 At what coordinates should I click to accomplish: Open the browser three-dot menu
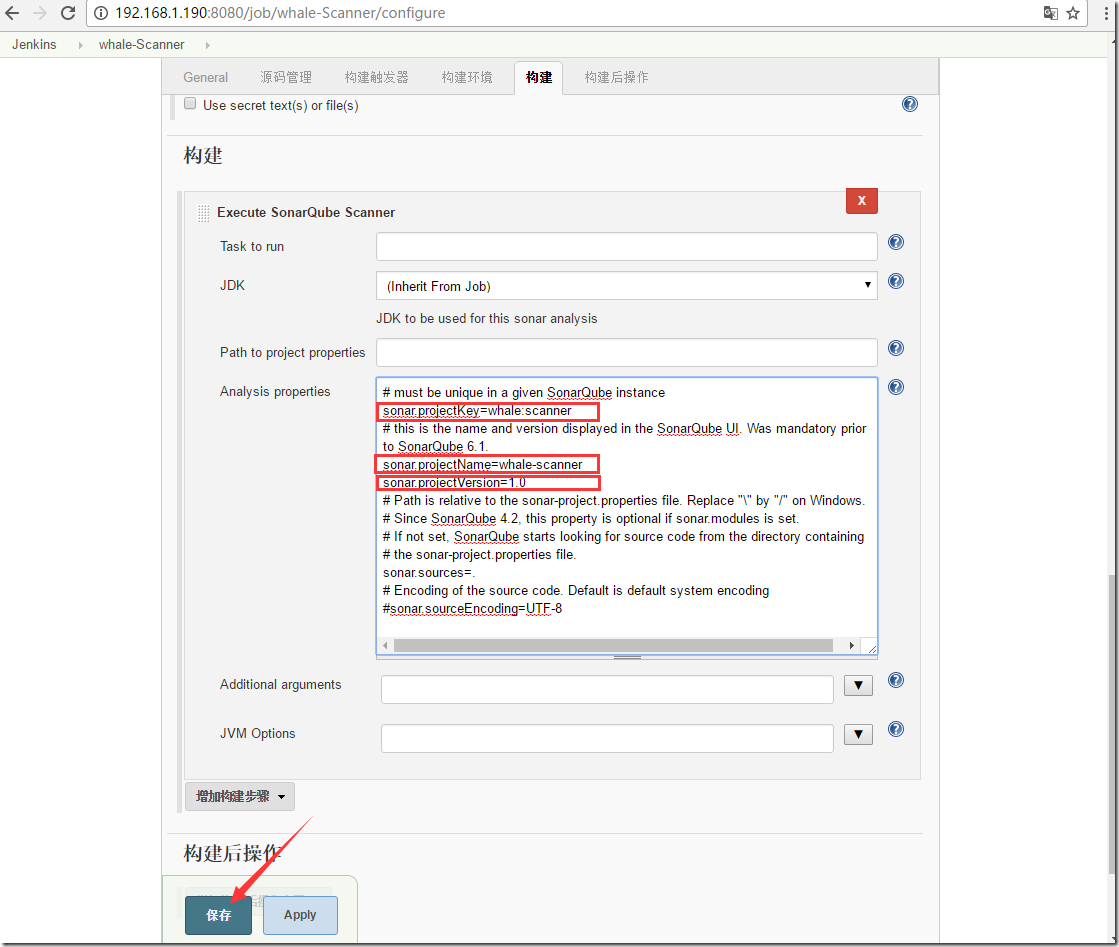pos(1106,13)
